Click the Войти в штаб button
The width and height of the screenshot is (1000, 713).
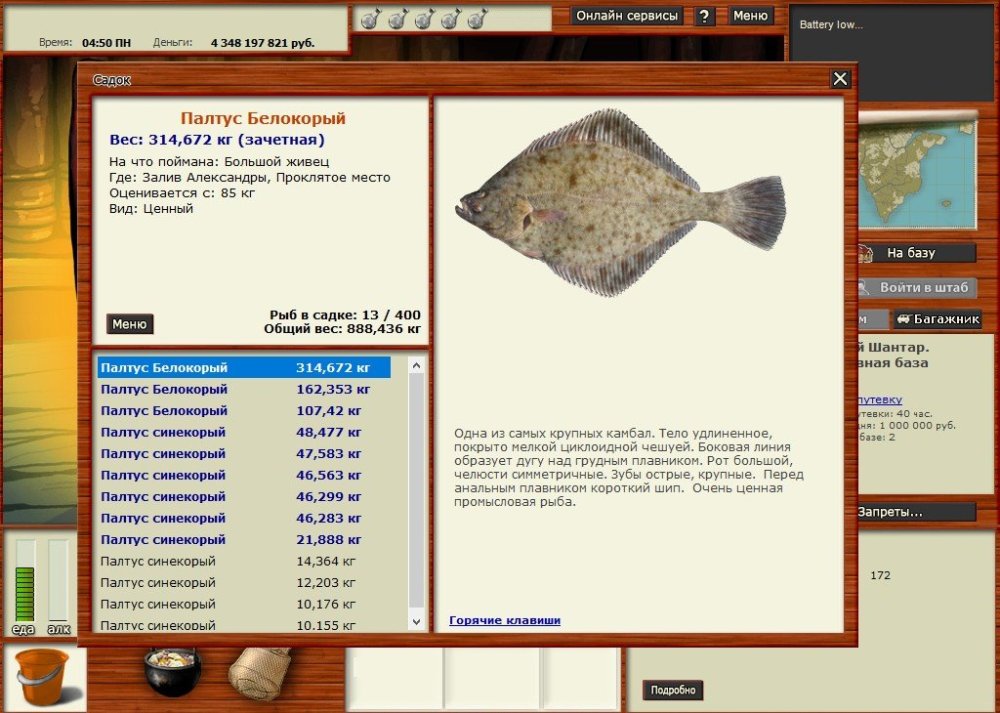point(915,287)
